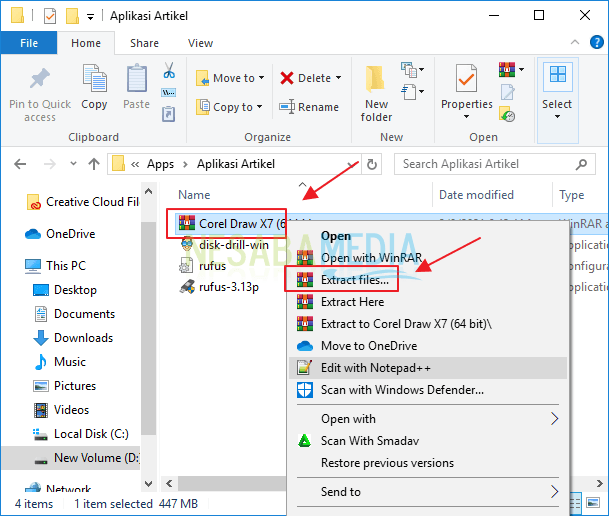This screenshot has width=609, height=516.
Task: Click the search magnifier icon
Action: coord(581,164)
